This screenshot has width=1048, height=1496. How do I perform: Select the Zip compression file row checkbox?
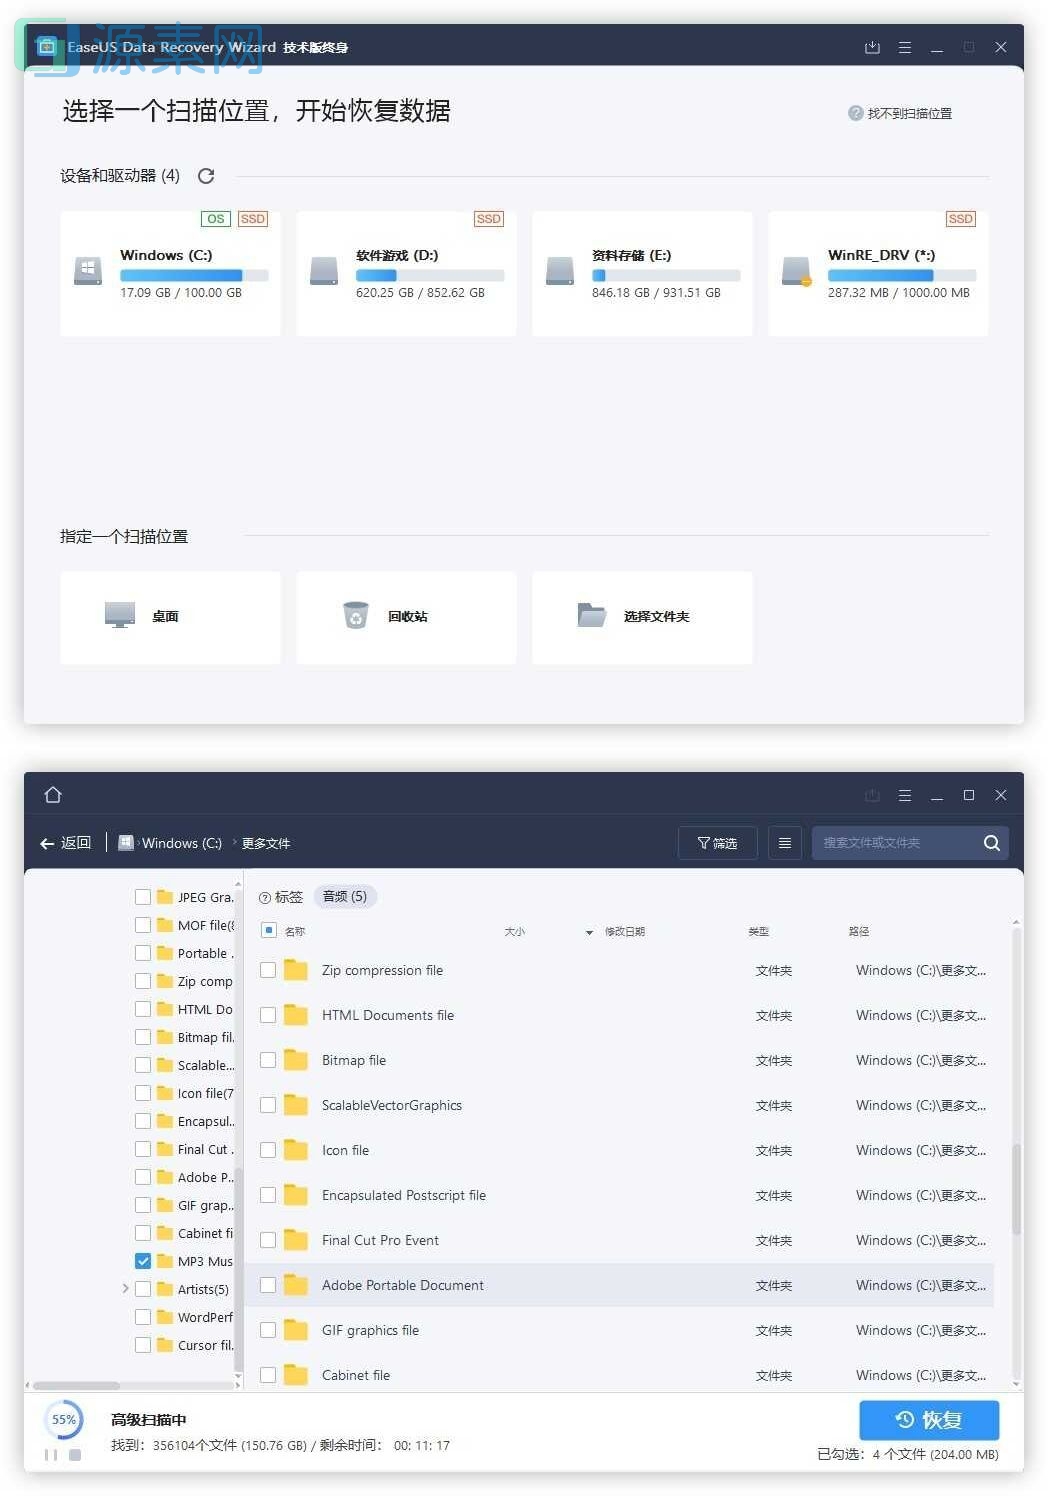coord(267,970)
